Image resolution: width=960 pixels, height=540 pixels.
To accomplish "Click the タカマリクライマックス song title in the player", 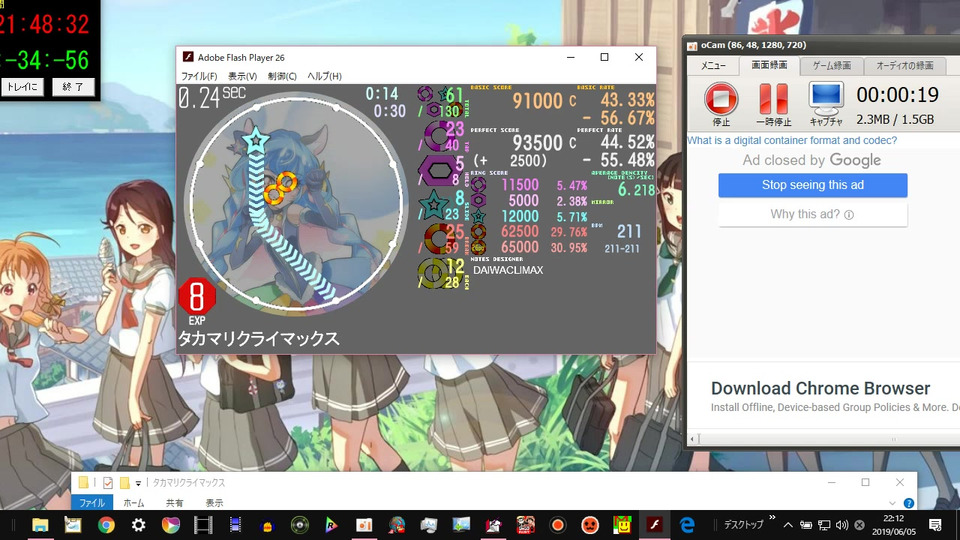I will click(258, 339).
